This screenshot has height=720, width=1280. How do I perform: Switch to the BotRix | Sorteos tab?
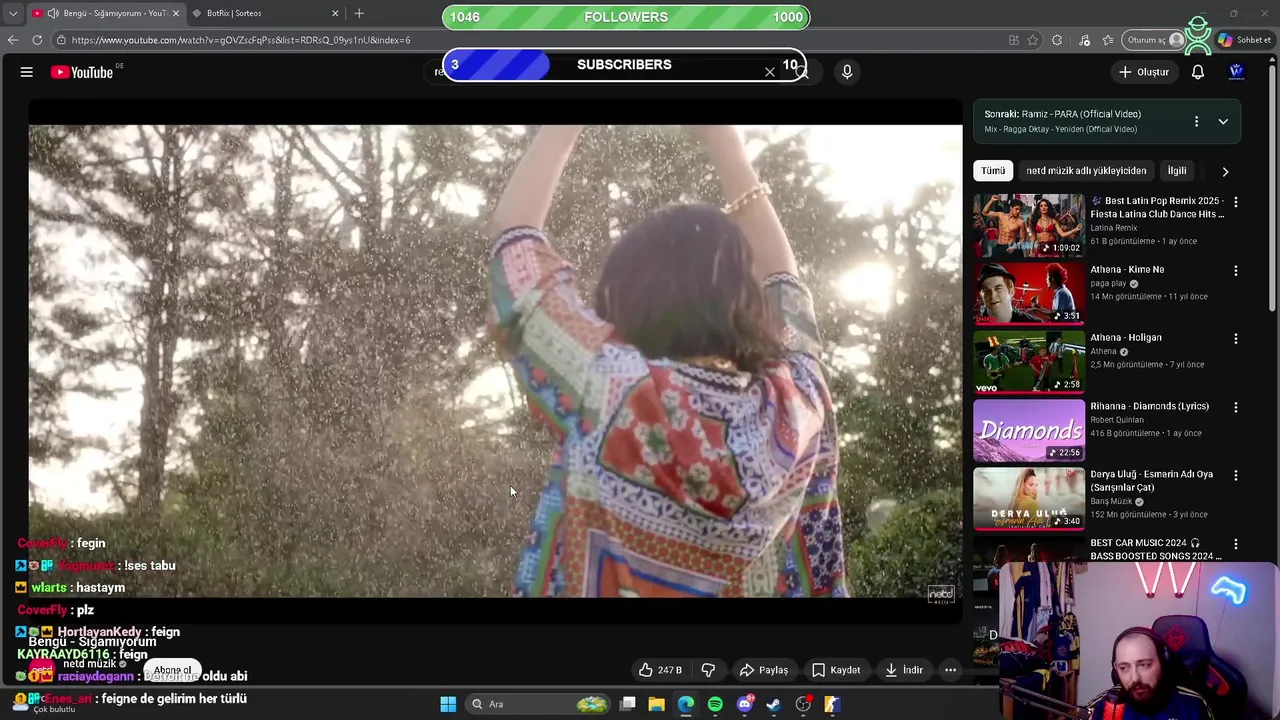264,13
